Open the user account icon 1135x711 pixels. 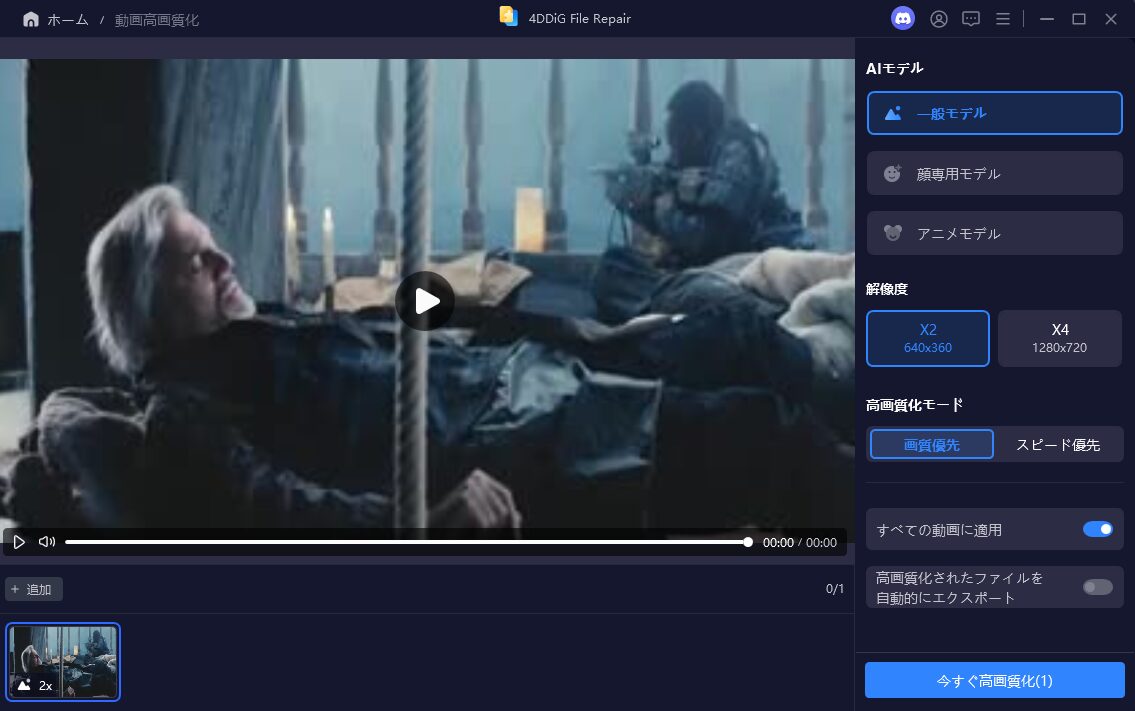939,20
